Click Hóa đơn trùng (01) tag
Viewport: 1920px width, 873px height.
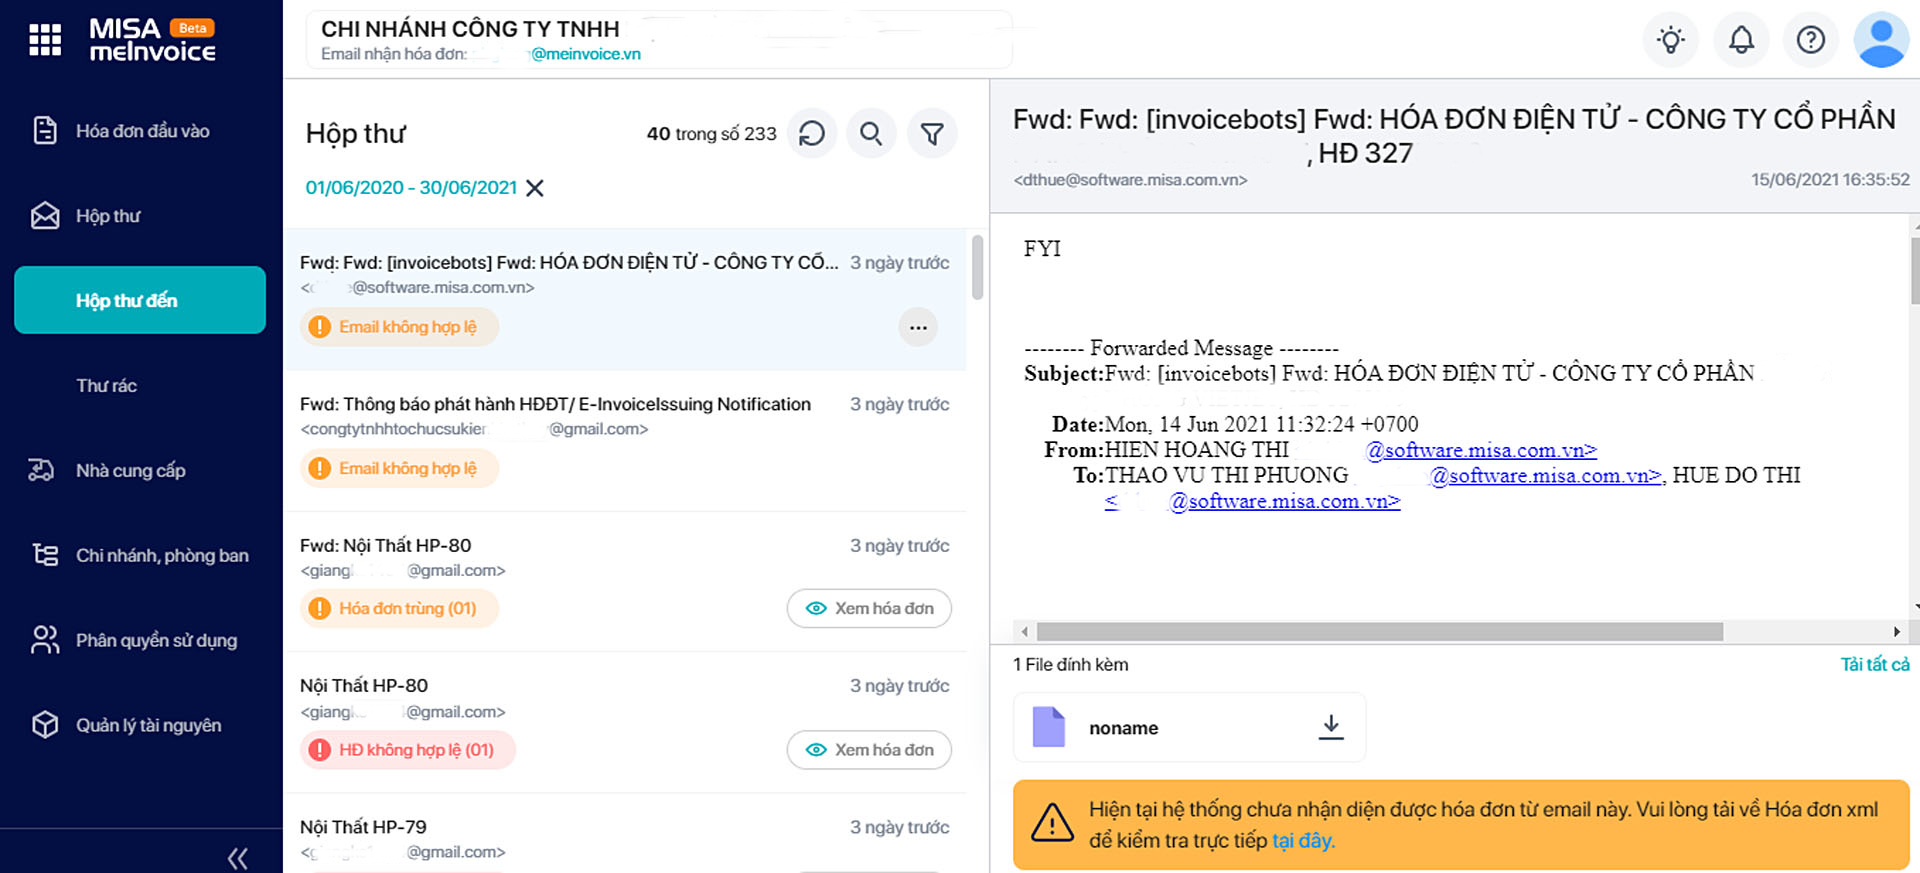tap(399, 608)
